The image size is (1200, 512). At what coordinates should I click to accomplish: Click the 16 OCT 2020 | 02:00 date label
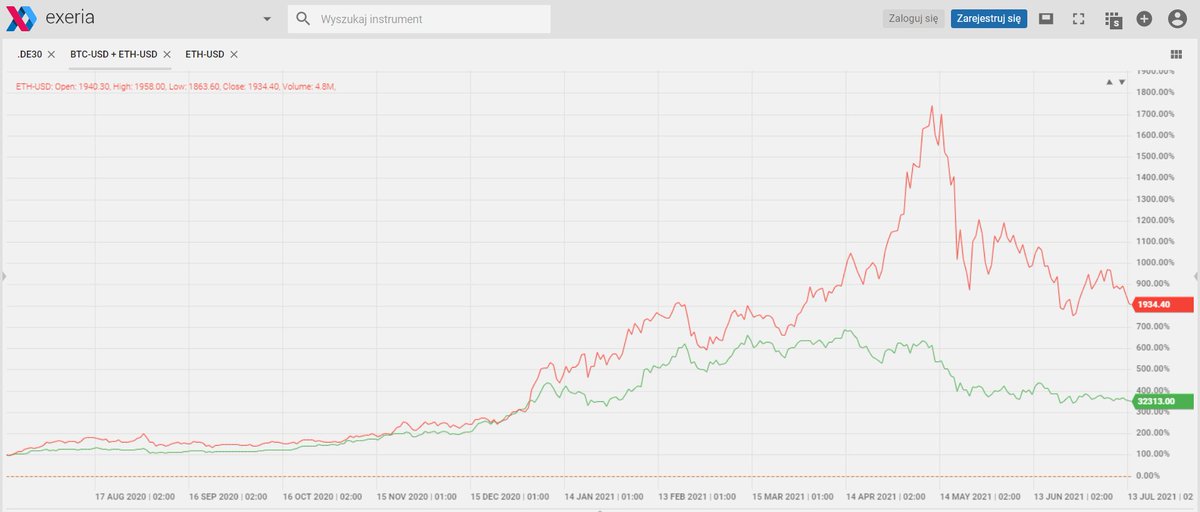click(x=321, y=496)
